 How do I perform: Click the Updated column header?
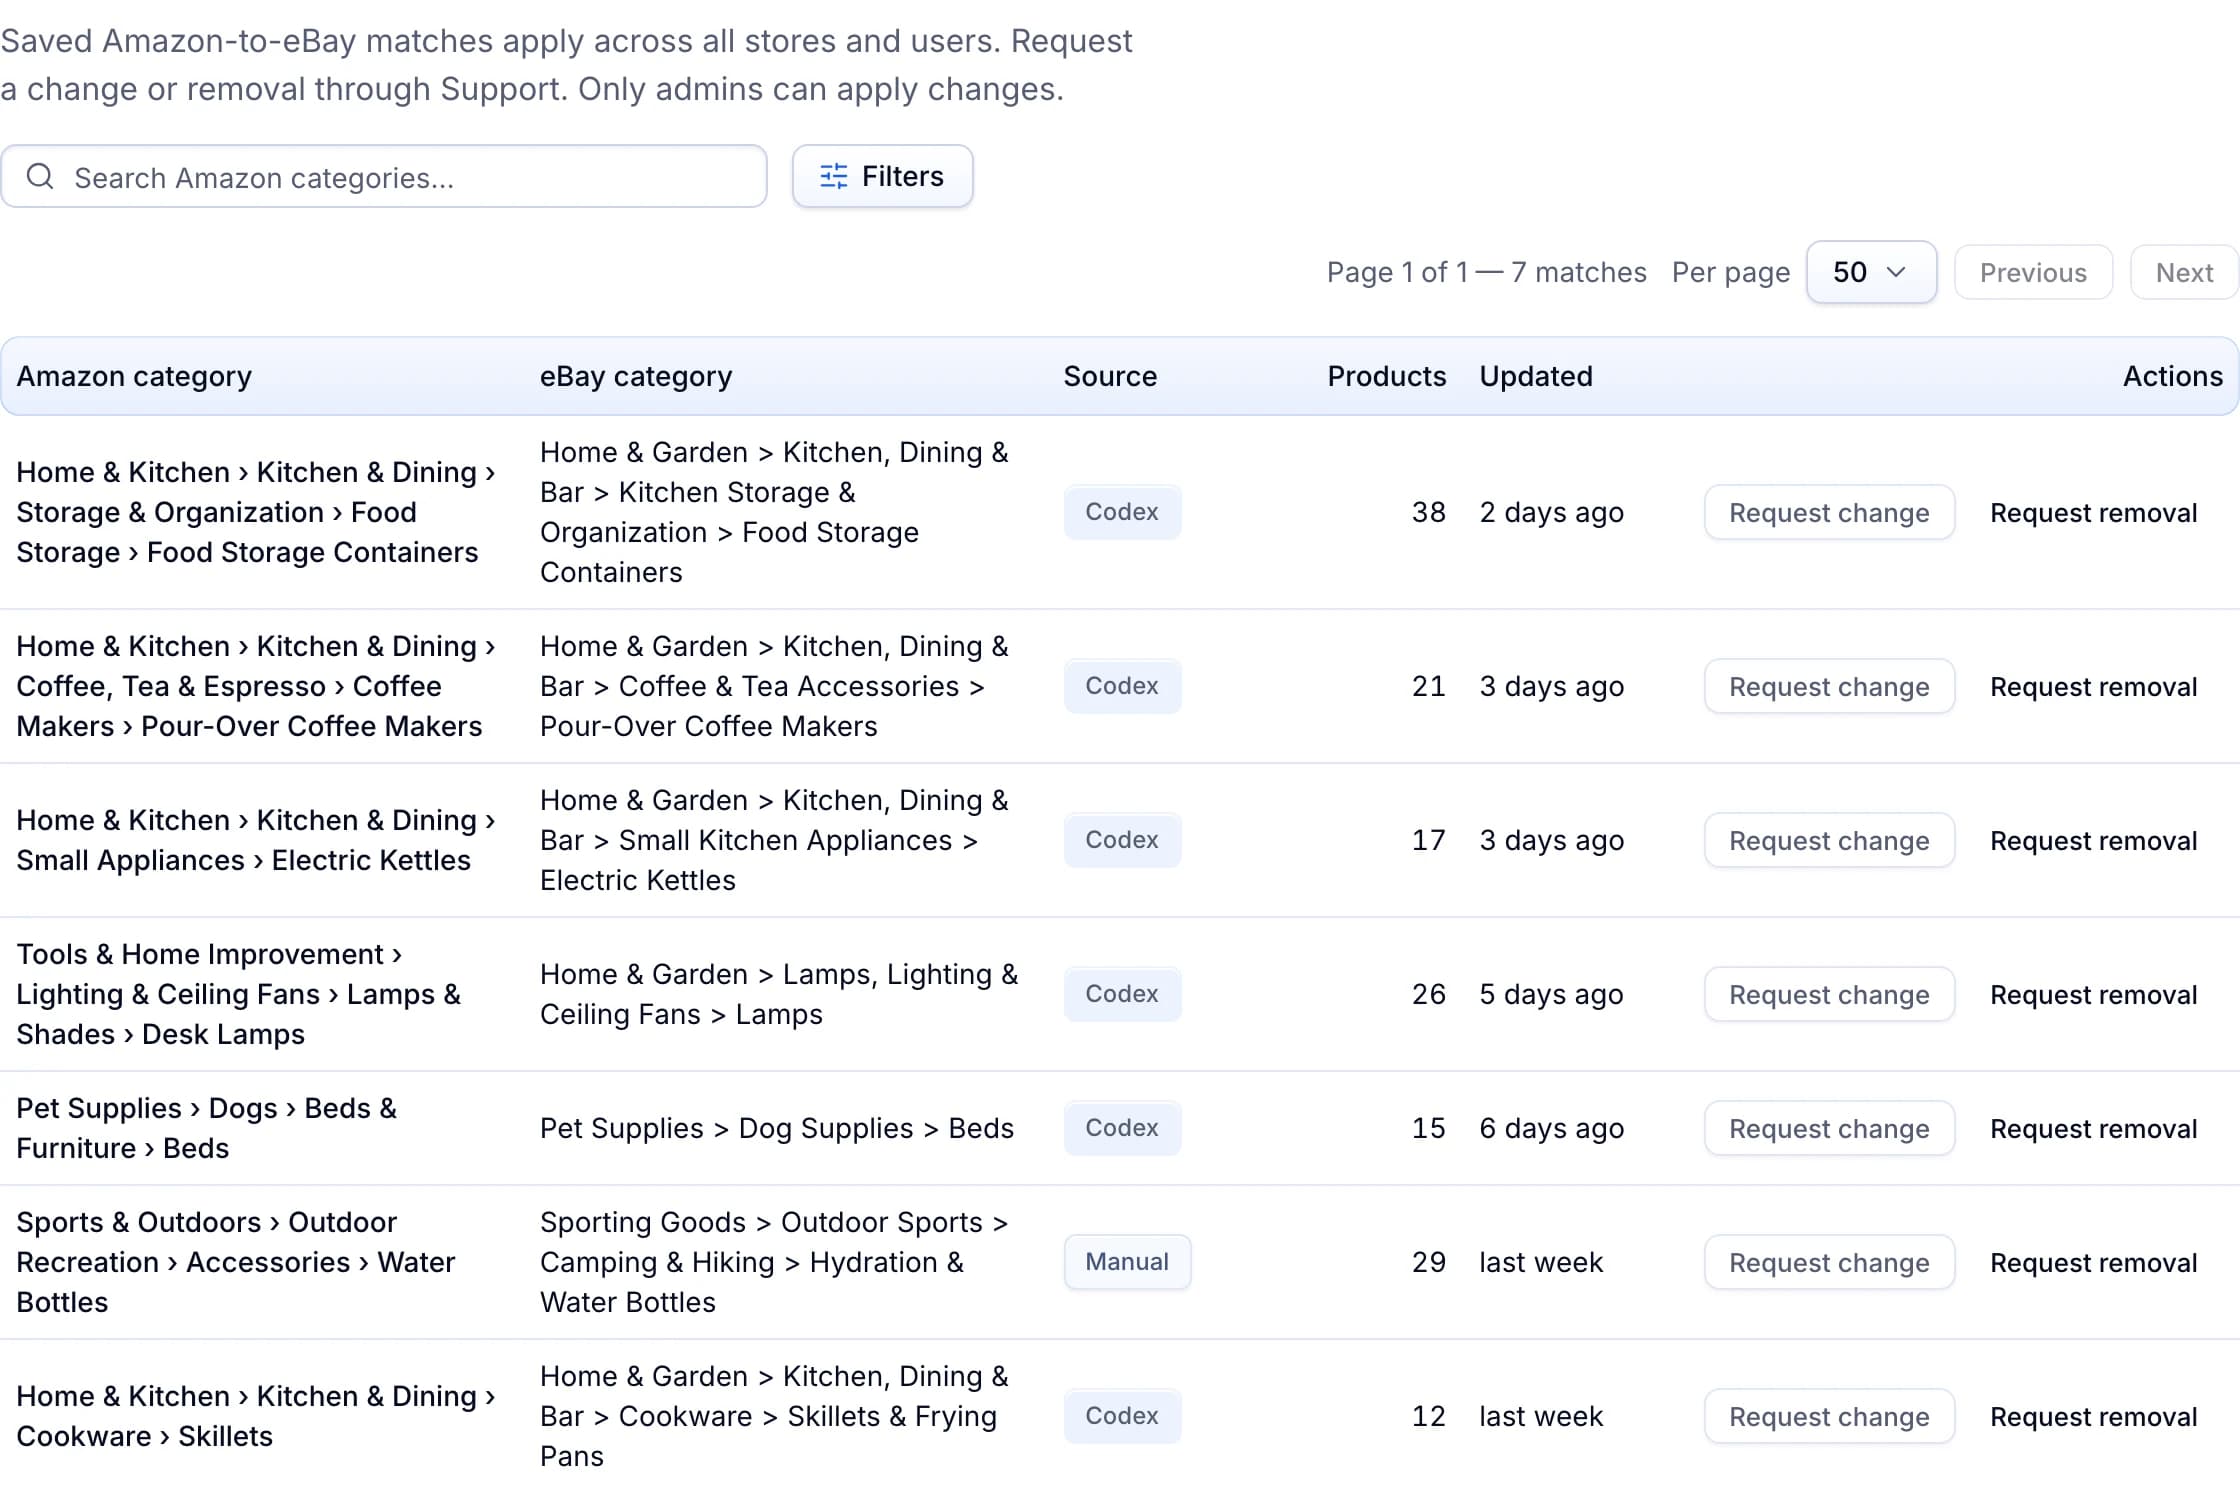1536,376
